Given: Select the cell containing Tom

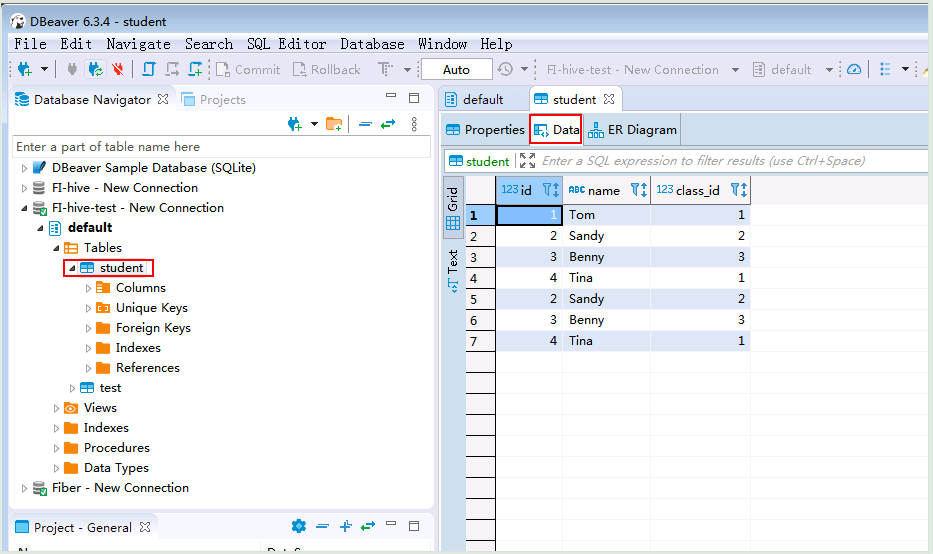Looking at the screenshot, I should point(606,215).
